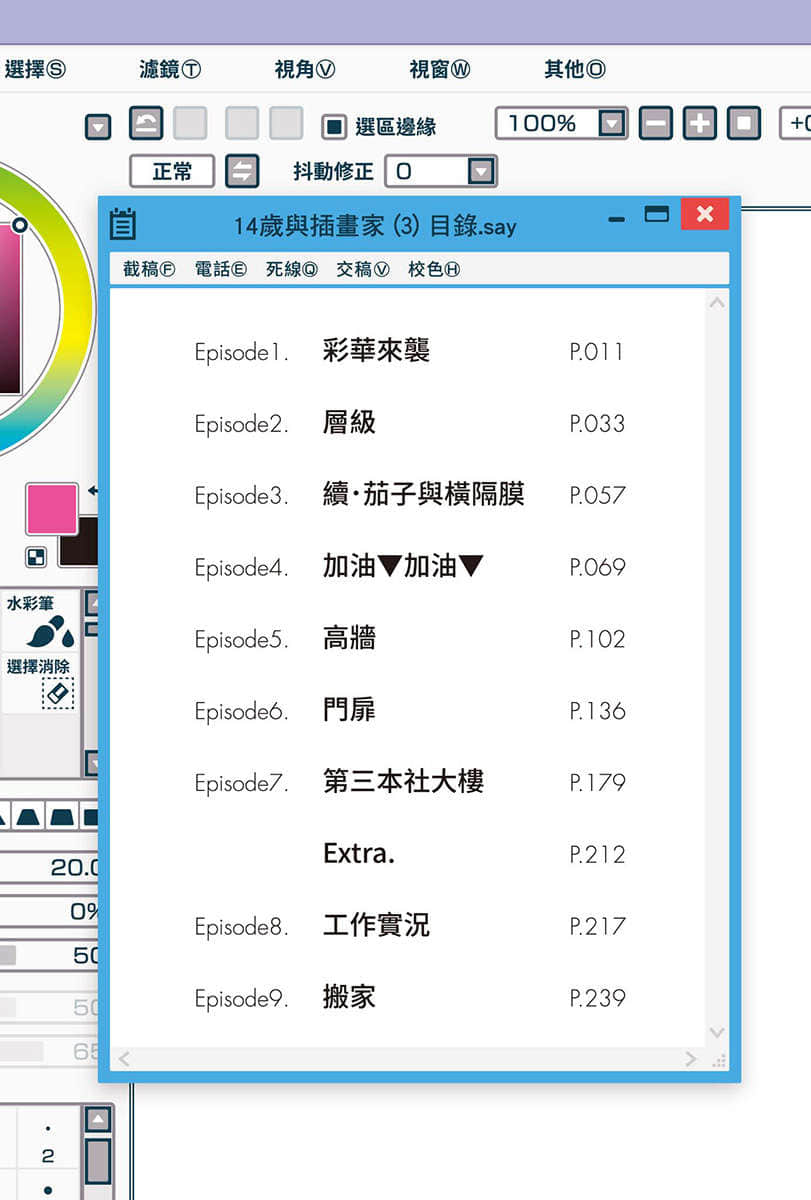The width and height of the screenshot is (811, 1200).
Task: Click the brush size list scrollbar thumb
Action: click(x=98, y=1160)
